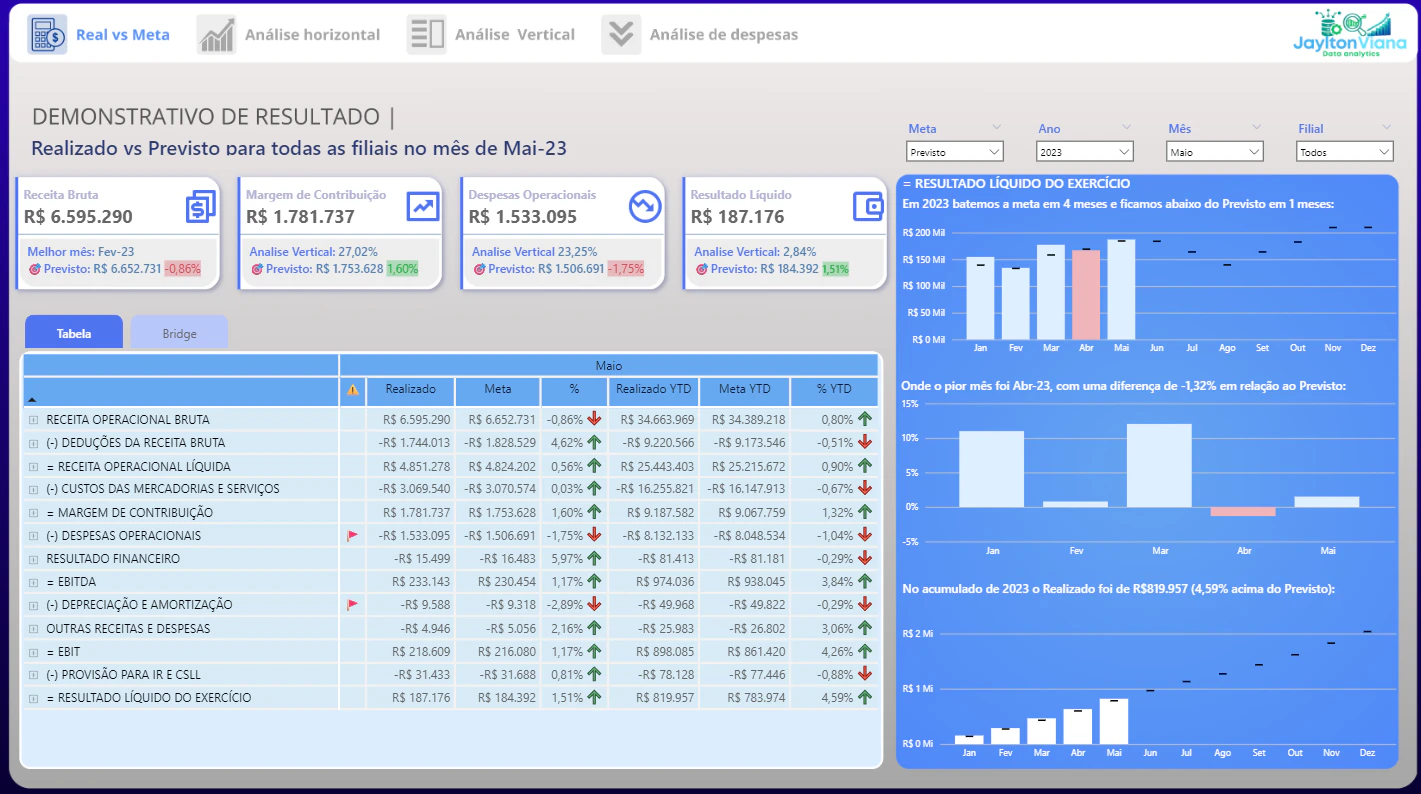Click the Análise Vertical layout icon

pos(427,34)
